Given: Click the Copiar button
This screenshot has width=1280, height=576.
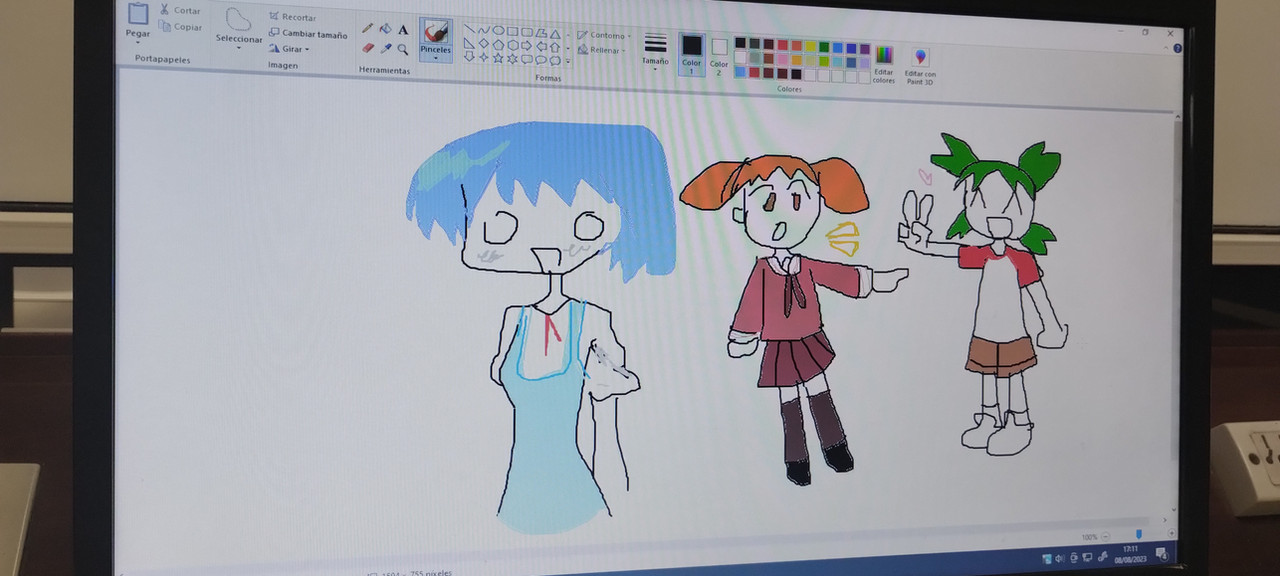Looking at the screenshot, I should point(181,27).
